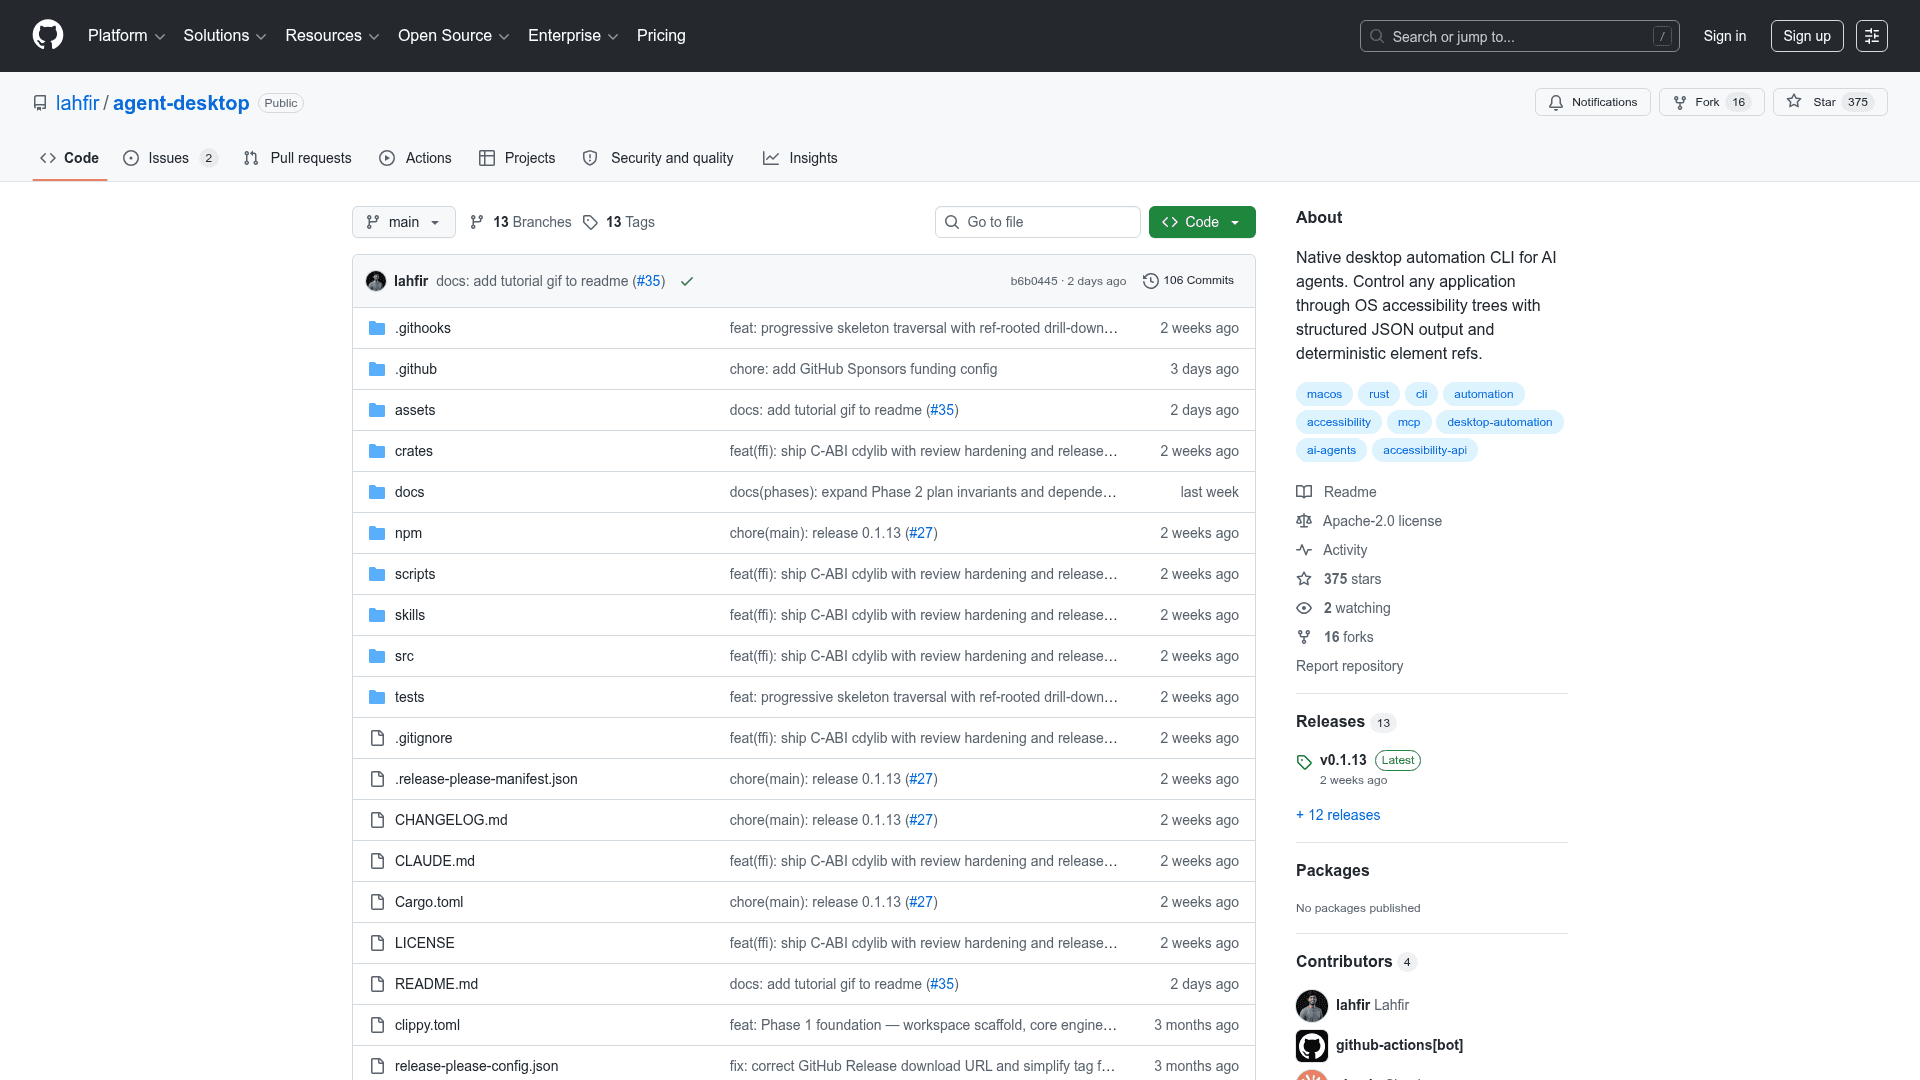Click the Sign in link
This screenshot has width=1920, height=1080.
click(1725, 36)
